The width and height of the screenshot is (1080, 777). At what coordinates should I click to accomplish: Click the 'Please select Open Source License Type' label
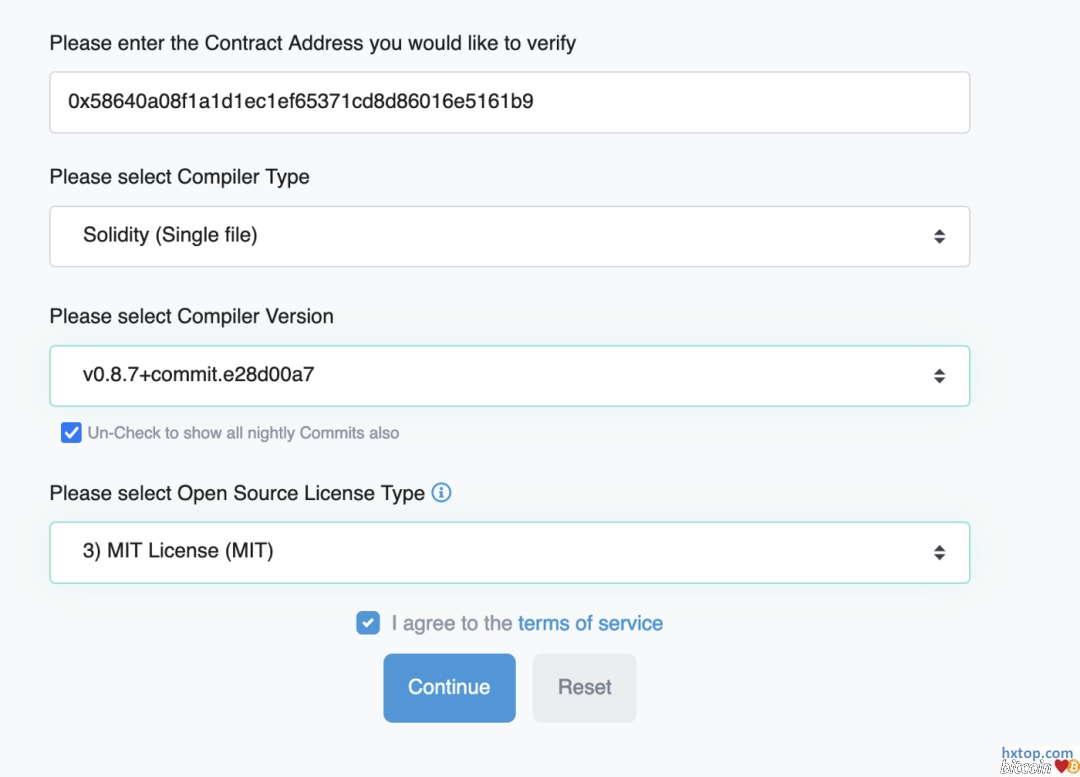(237, 493)
